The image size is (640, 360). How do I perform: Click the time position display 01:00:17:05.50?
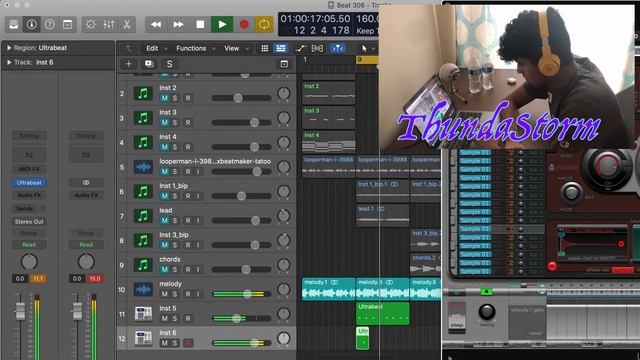[315, 19]
